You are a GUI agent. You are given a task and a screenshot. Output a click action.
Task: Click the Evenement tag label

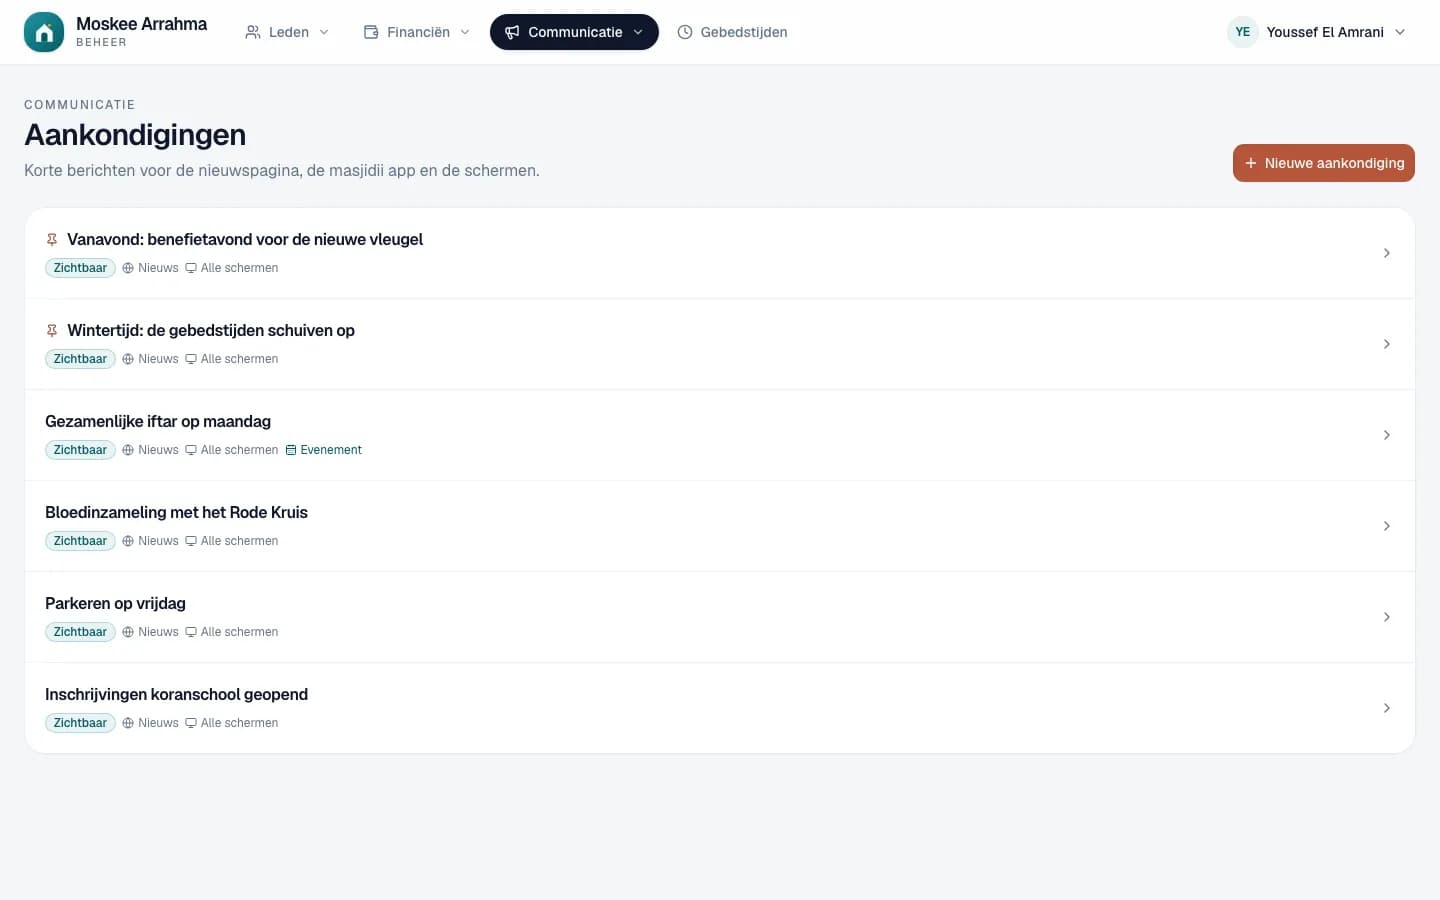click(x=331, y=450)
